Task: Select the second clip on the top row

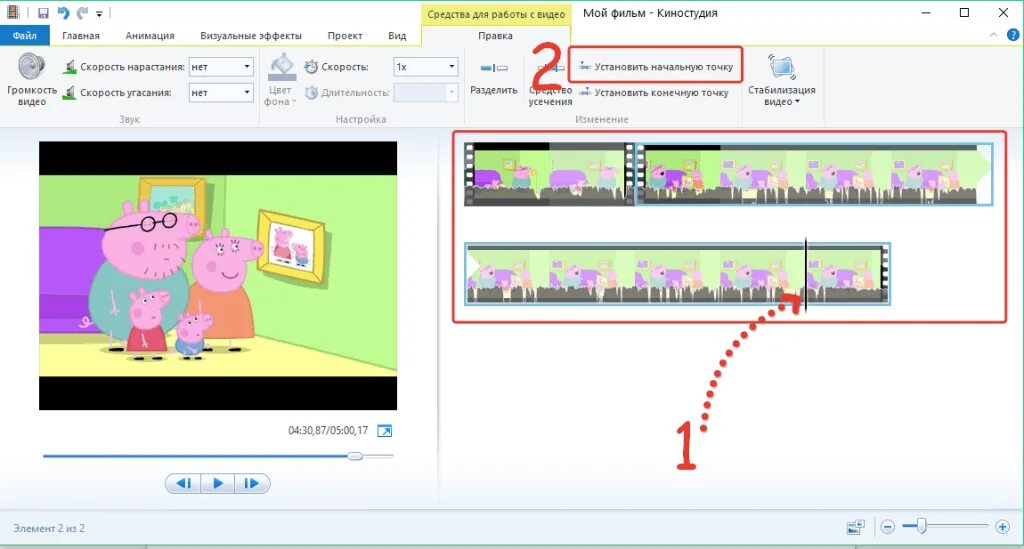Action: point(814,174)
